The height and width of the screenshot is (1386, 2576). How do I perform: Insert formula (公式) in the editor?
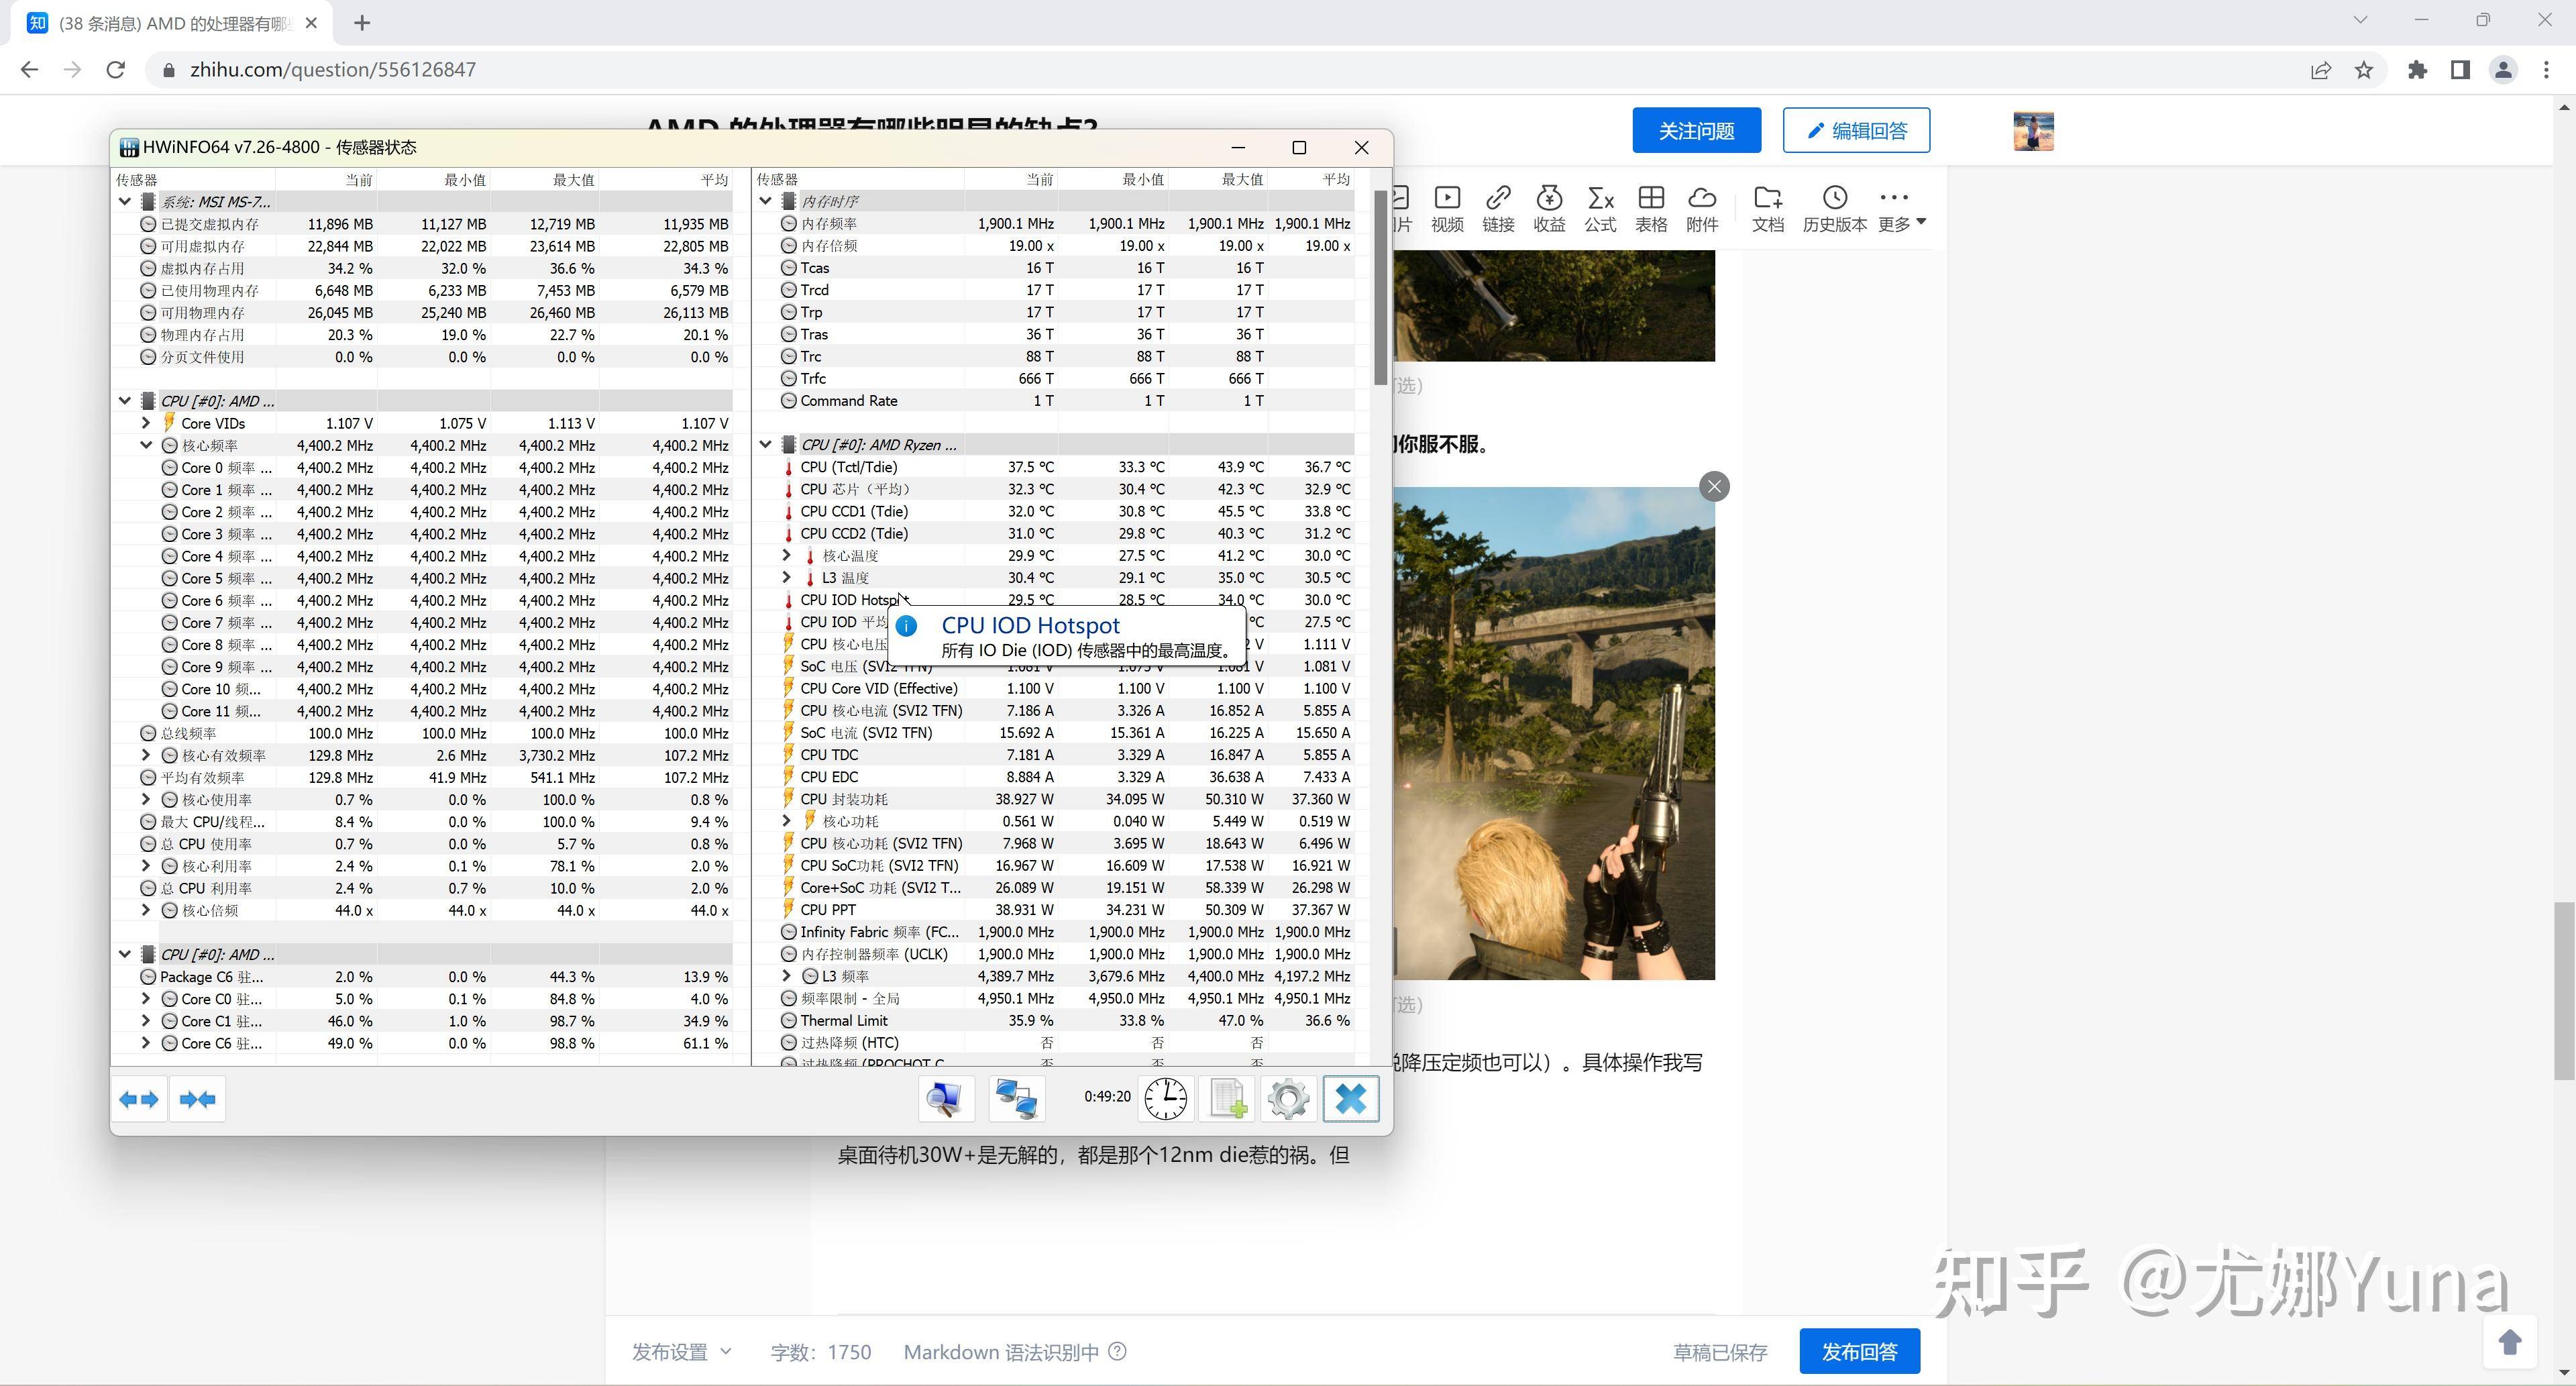[x=1600, y=209]
